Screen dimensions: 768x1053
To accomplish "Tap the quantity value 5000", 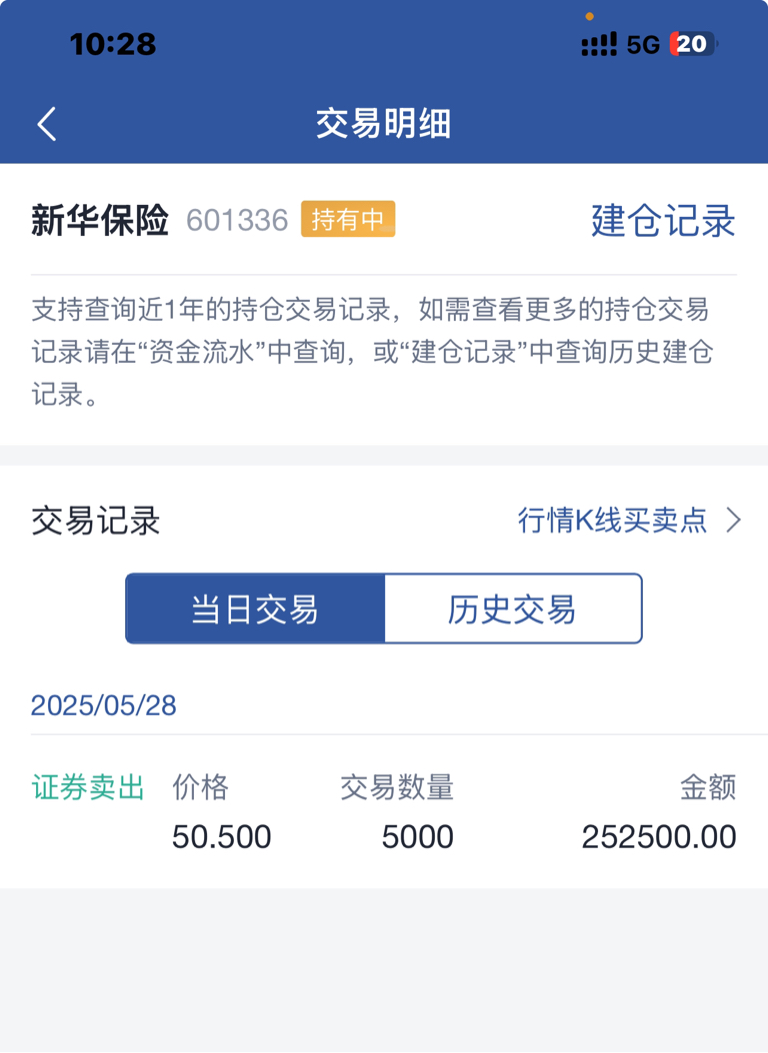I will click(418, 837).
